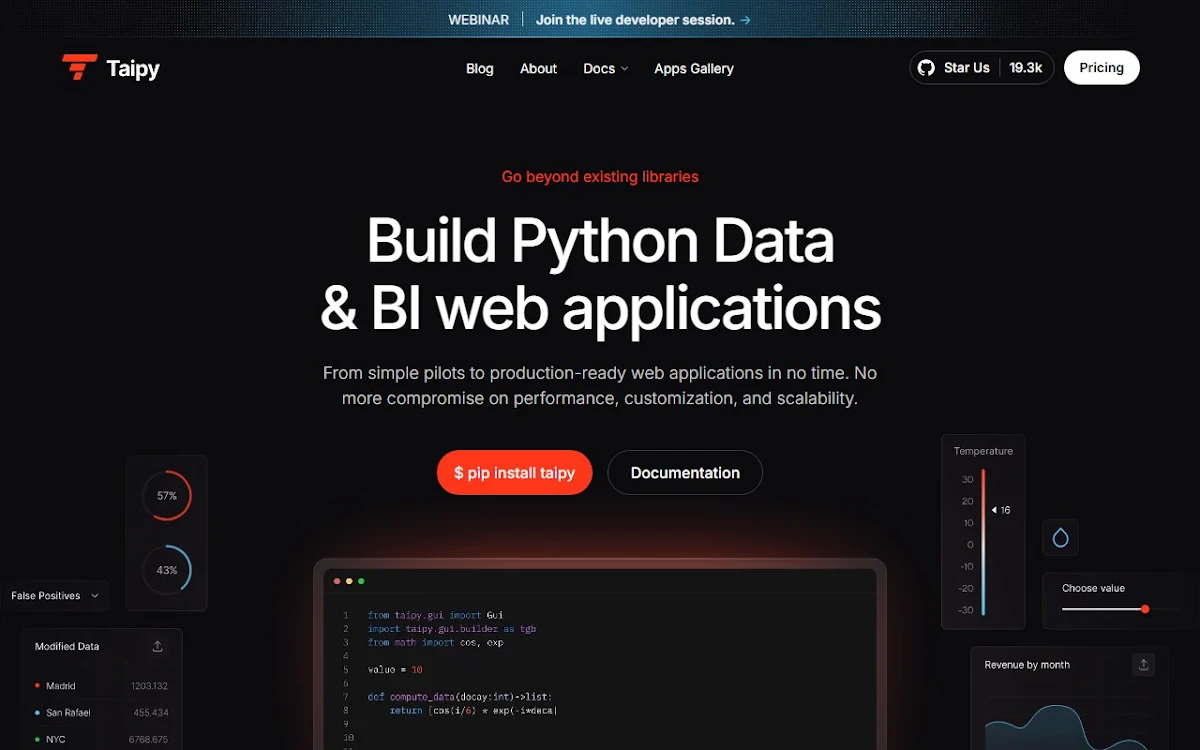
Task: Click the $ pip install taipy button
Action: pos(514,473)
